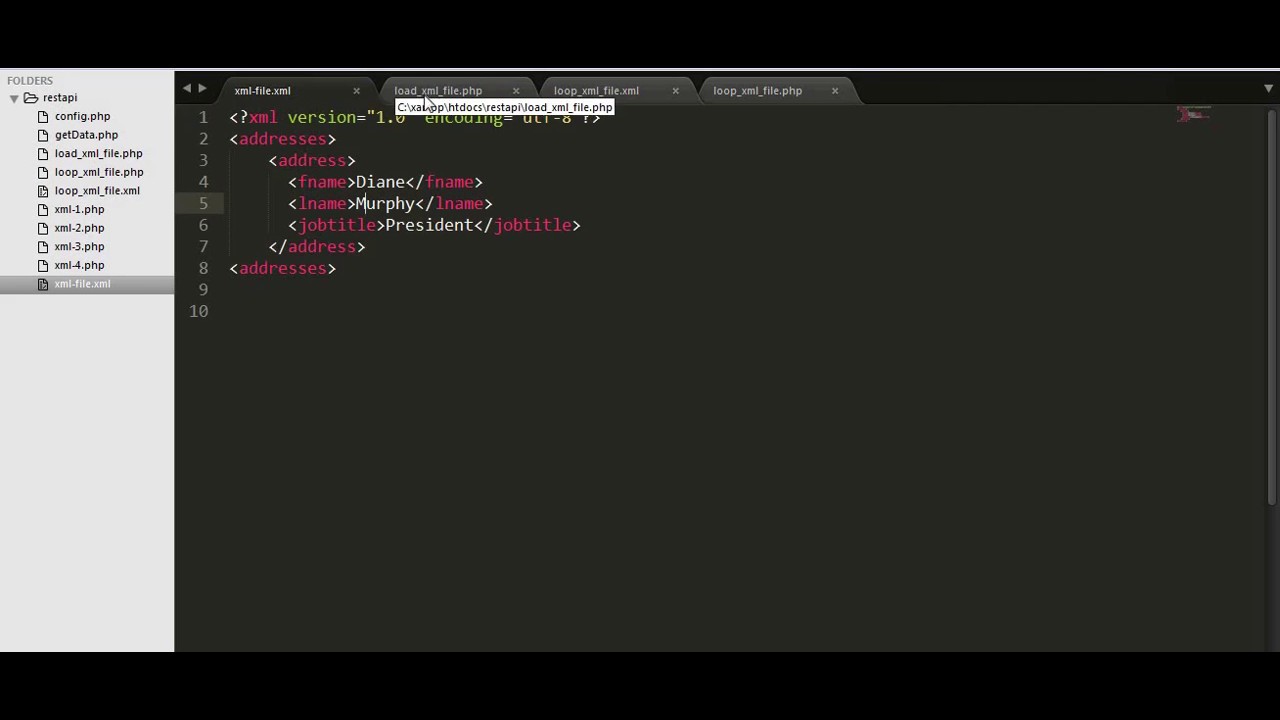Open getData.php in the sidebar

86,135
